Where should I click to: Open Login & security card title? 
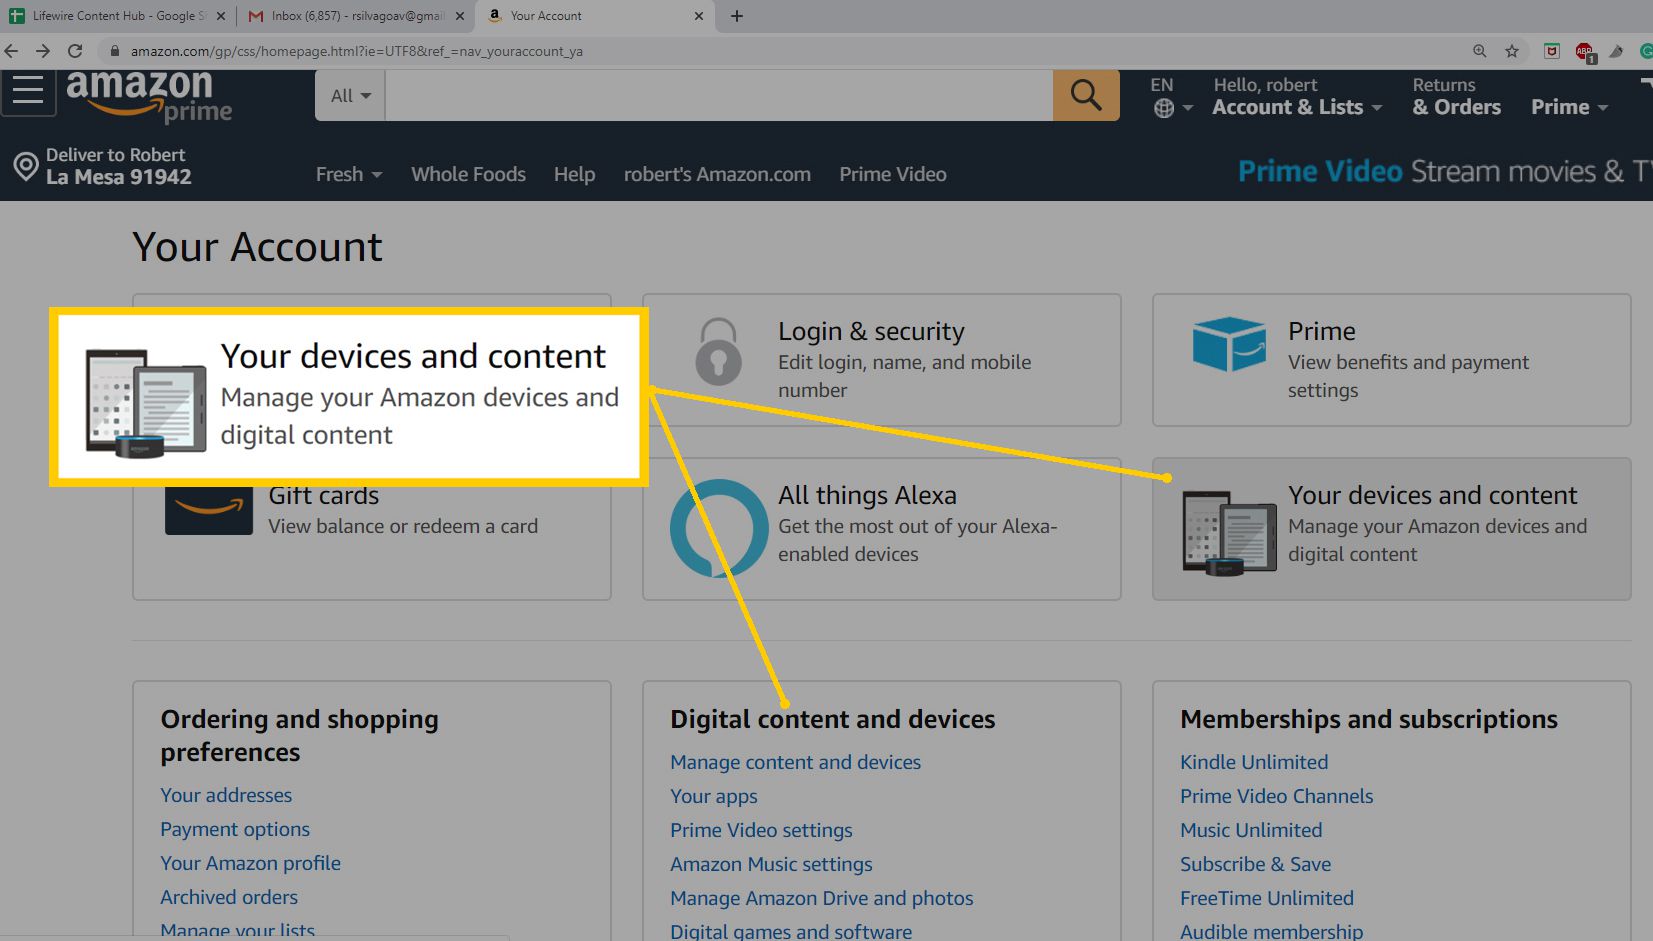pyautogui.click(x=871, y=331)
